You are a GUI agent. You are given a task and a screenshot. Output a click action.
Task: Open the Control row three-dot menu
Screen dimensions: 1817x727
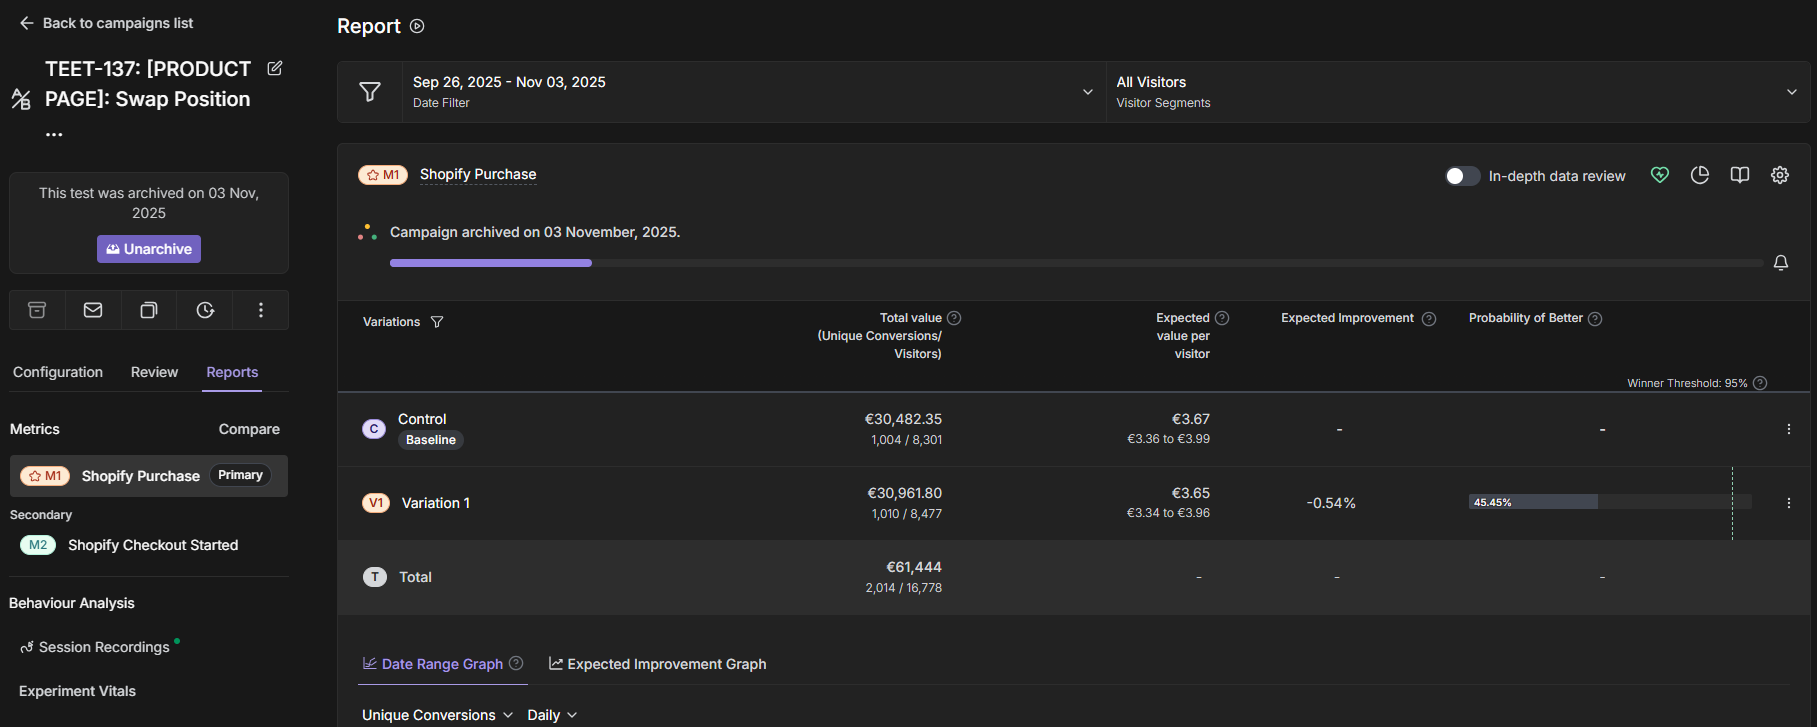(1789, 429)
